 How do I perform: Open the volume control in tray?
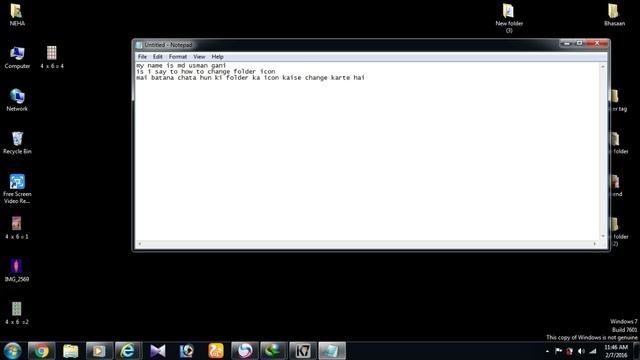pos(581,351)
